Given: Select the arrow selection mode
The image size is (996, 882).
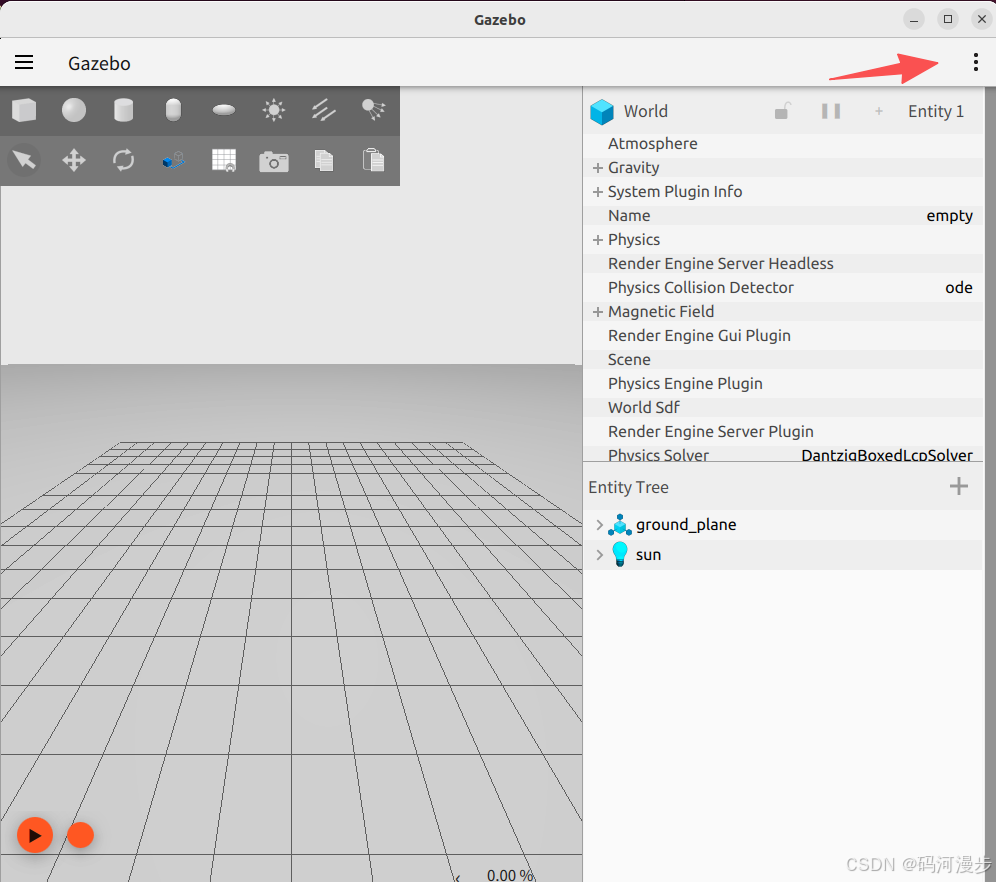Looking at the screenshot, I should [x=24, y=160].
